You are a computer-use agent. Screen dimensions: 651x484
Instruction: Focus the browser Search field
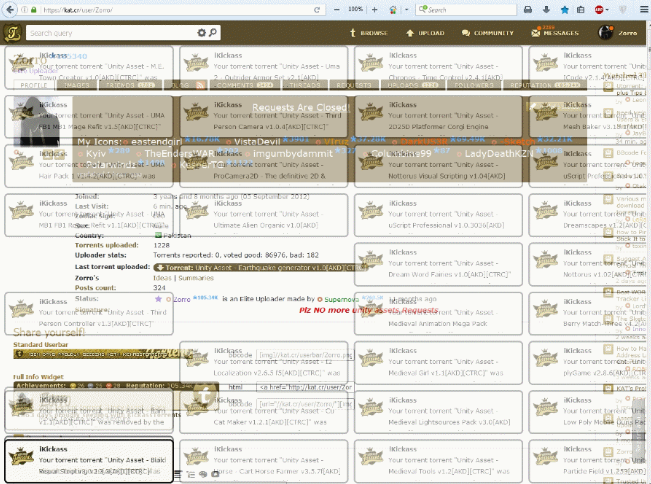pos(466,10)
